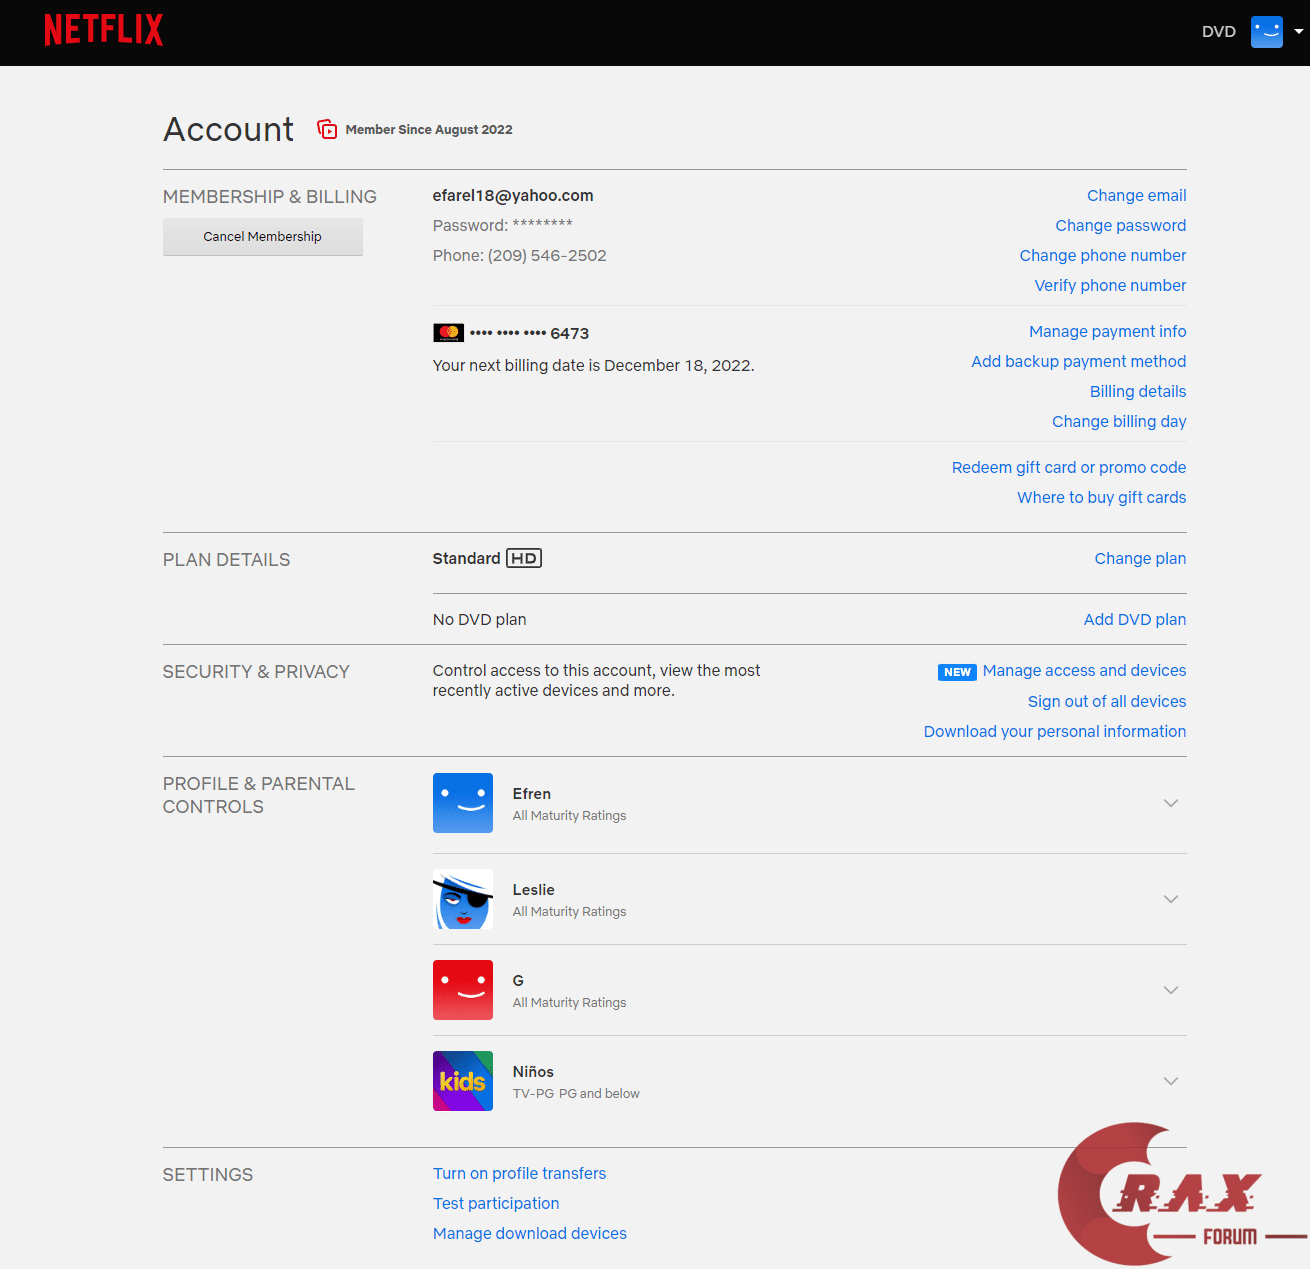Open the profile avatar menu in header
1310x1269 pixels.
(x=1267, y=31)
